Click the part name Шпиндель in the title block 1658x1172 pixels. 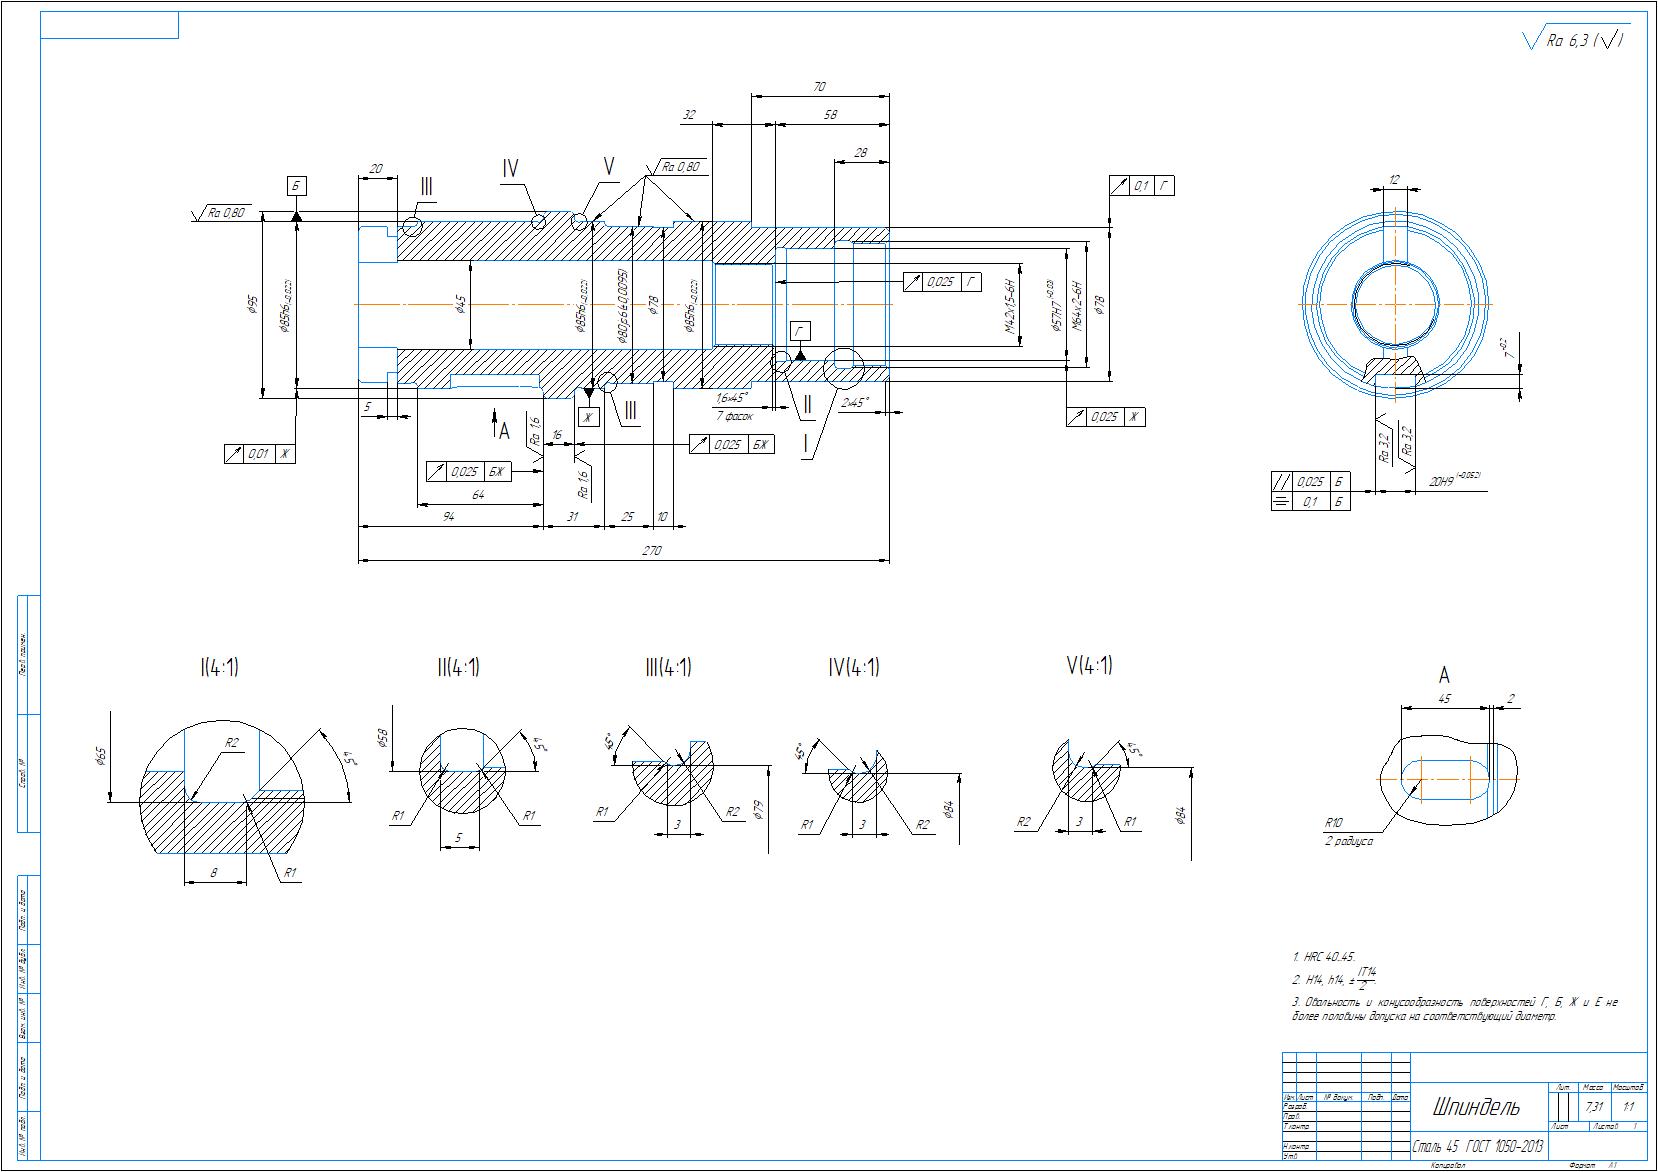pos(1476,1107)
